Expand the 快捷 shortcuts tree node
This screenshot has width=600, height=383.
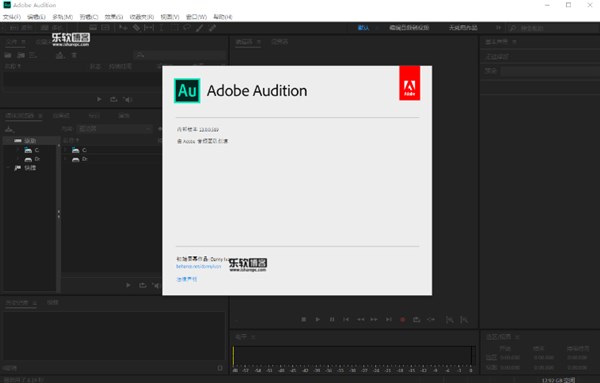8,168
